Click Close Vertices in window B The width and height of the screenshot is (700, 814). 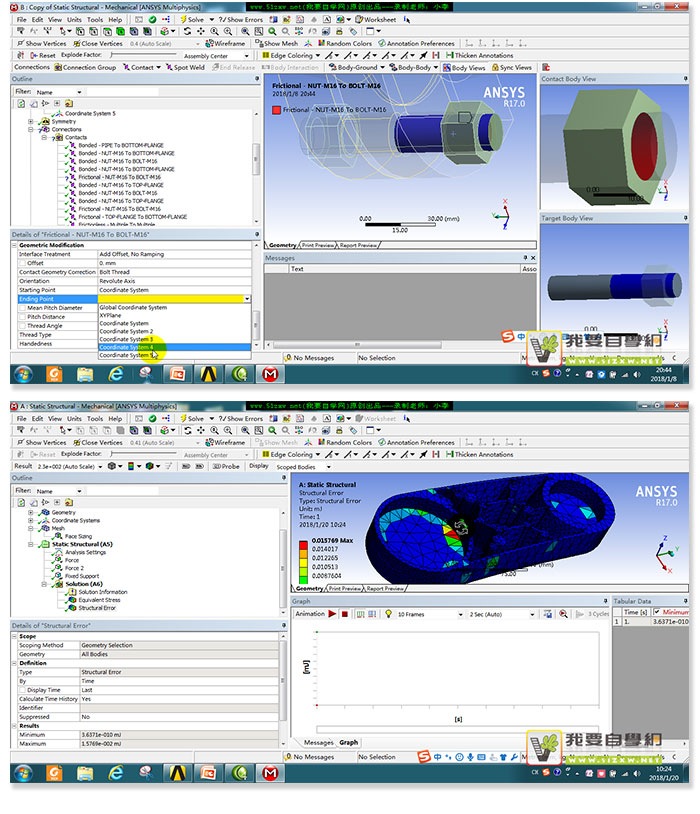point(98,44)
